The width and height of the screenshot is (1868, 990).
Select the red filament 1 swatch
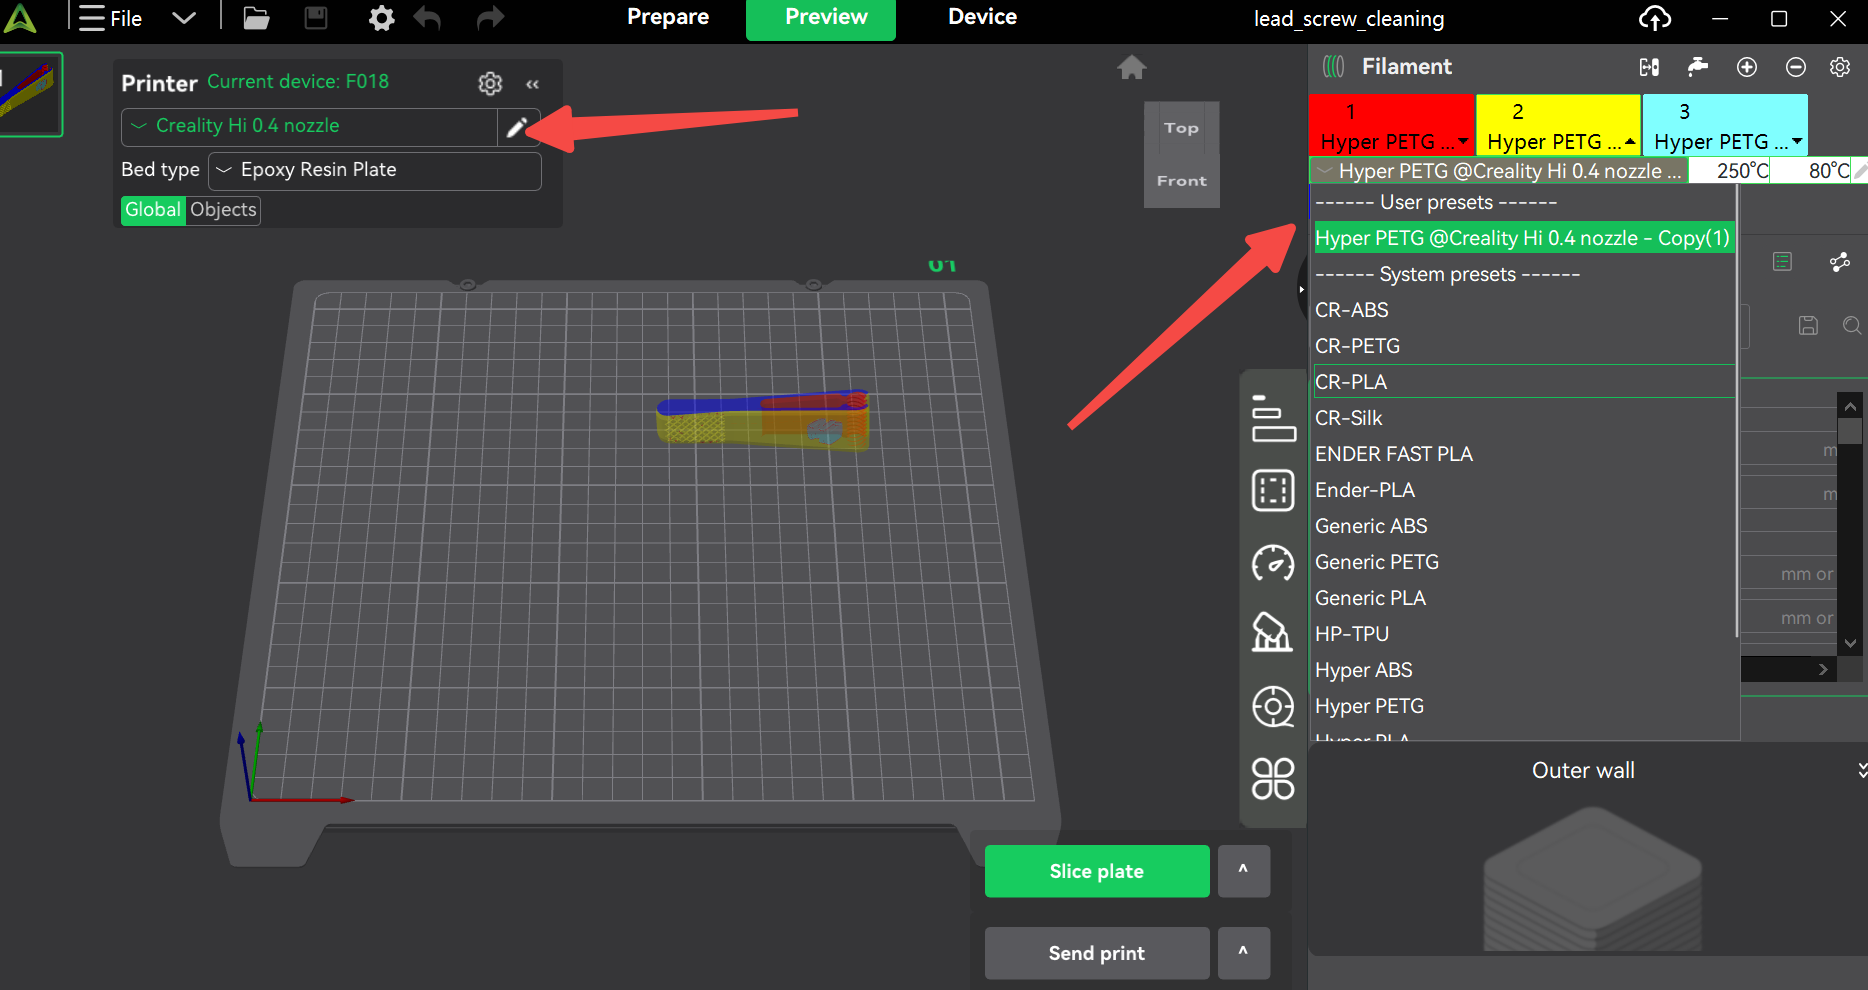[1391, 124]
